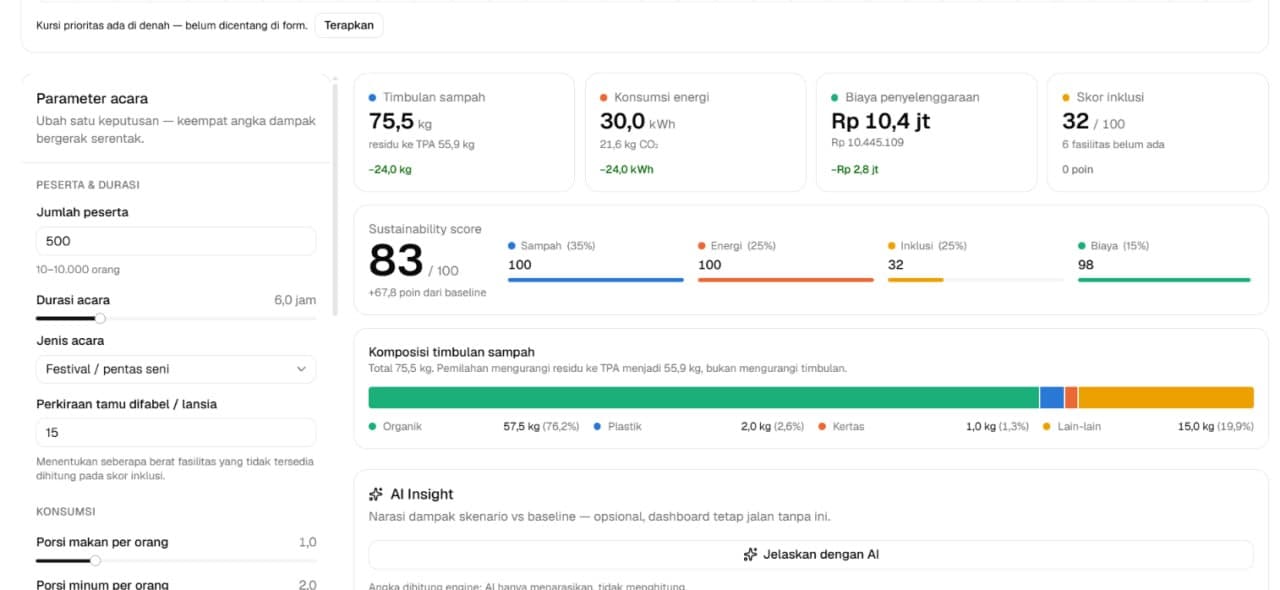Open the Jenis acara dropdown
The height and width of the screenshot is (590, 1280).
[x=176, y=369]
